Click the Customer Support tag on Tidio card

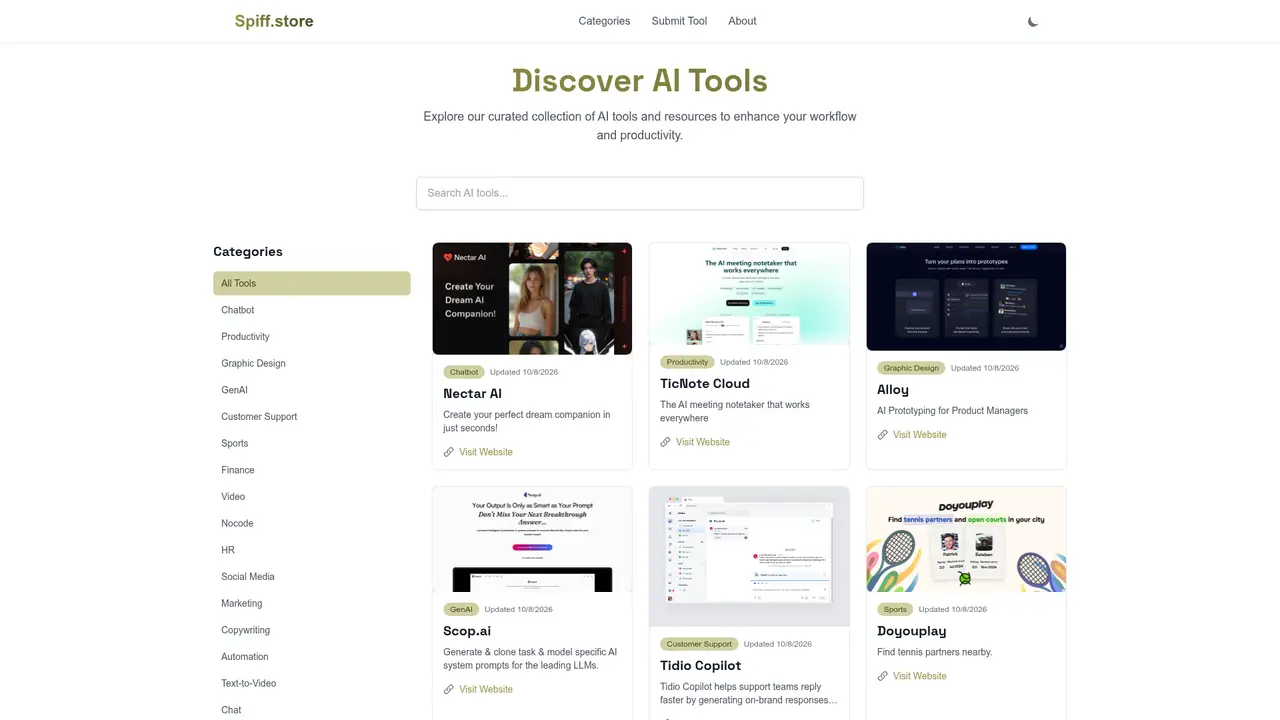(x=699, y=644)
